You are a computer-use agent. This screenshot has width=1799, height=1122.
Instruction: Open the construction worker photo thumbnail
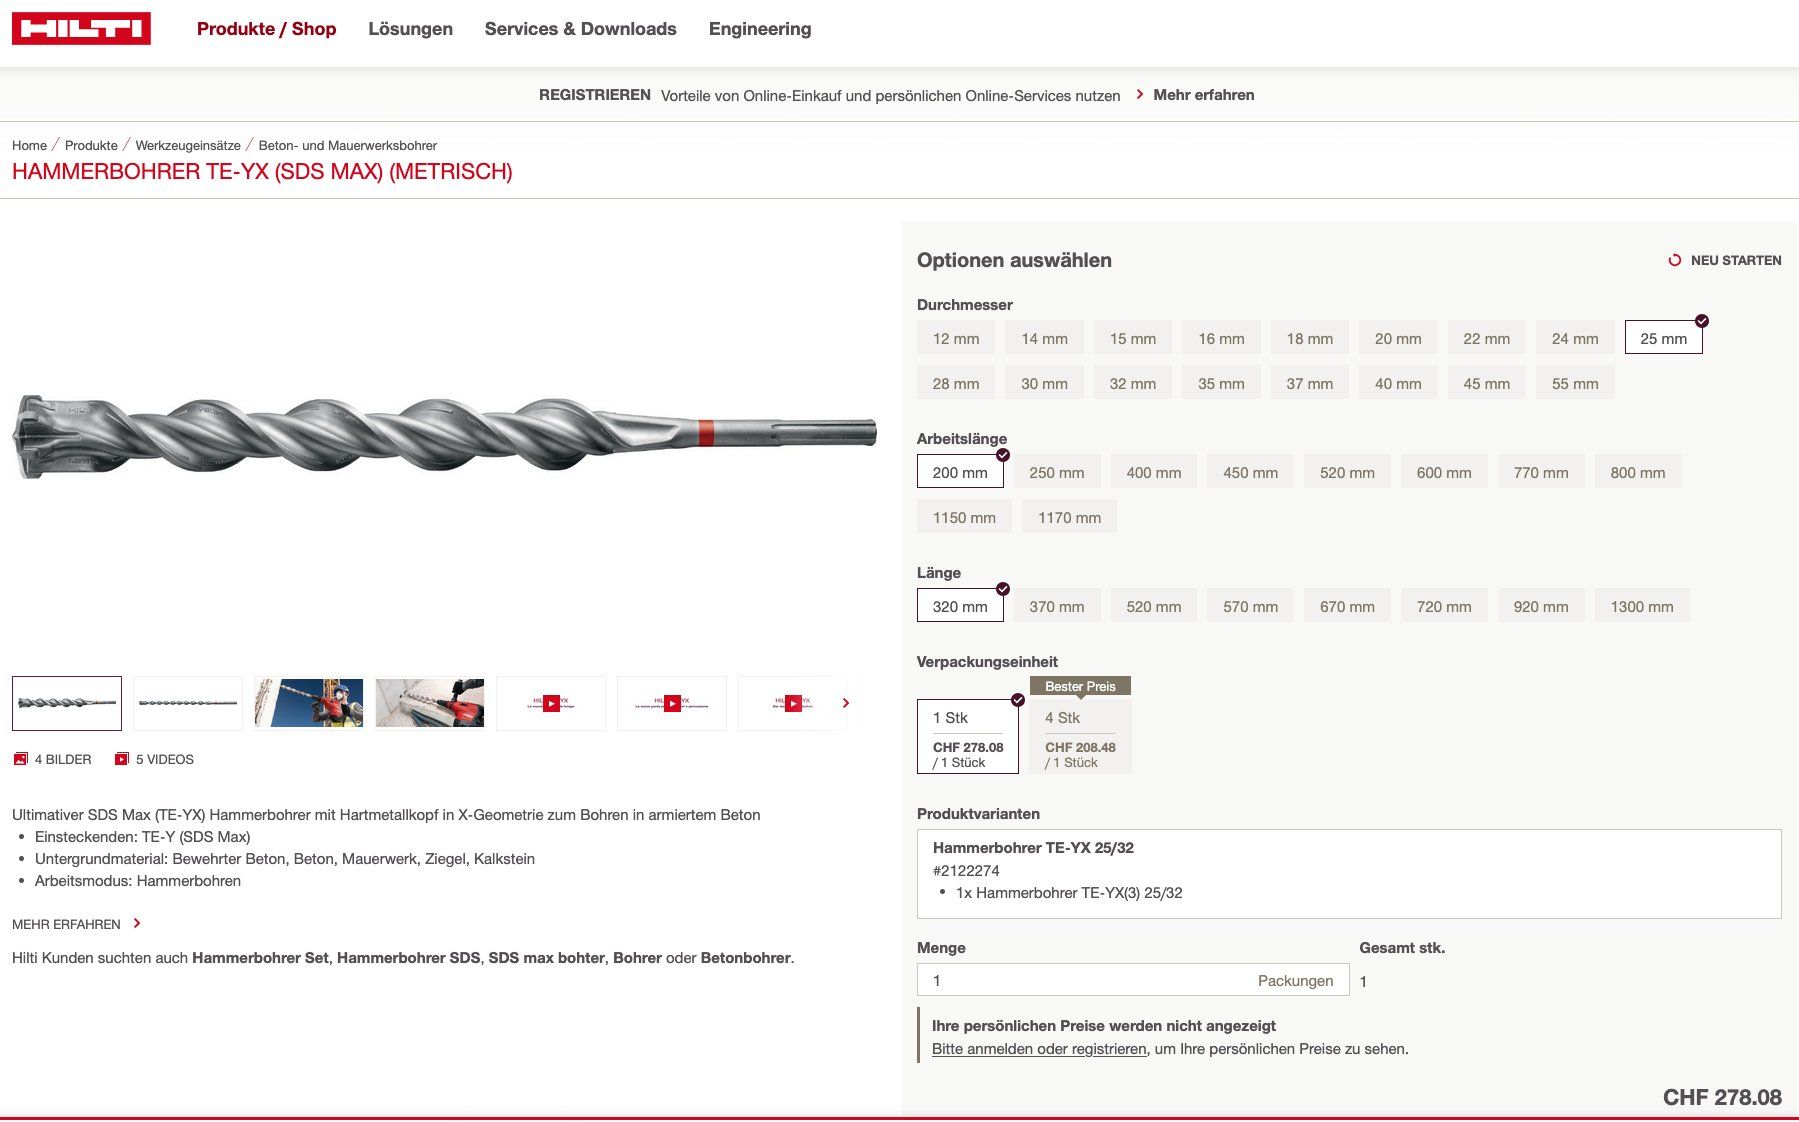pyautogui.click(x=308, y=704)
